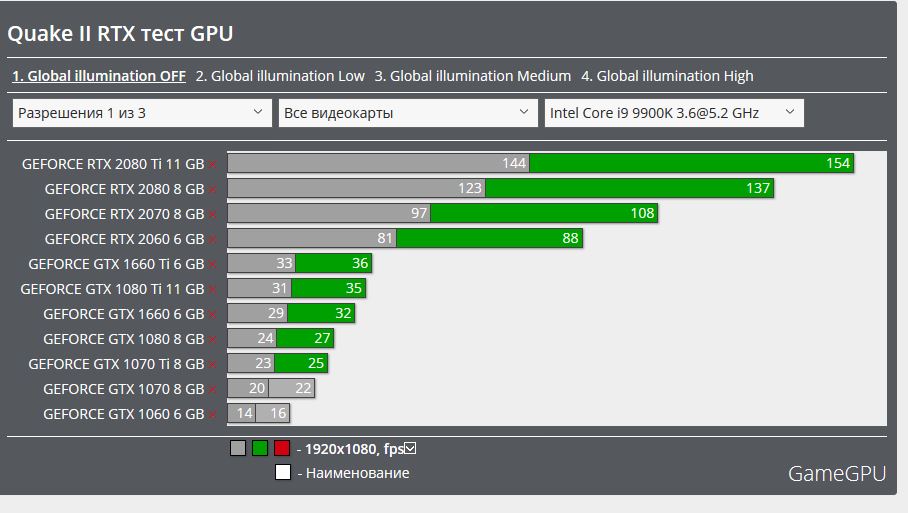Click the GEFORCE GTX 1080 Ti 11 GB label
Screen dimensions: 908x513
coord(112,289)
